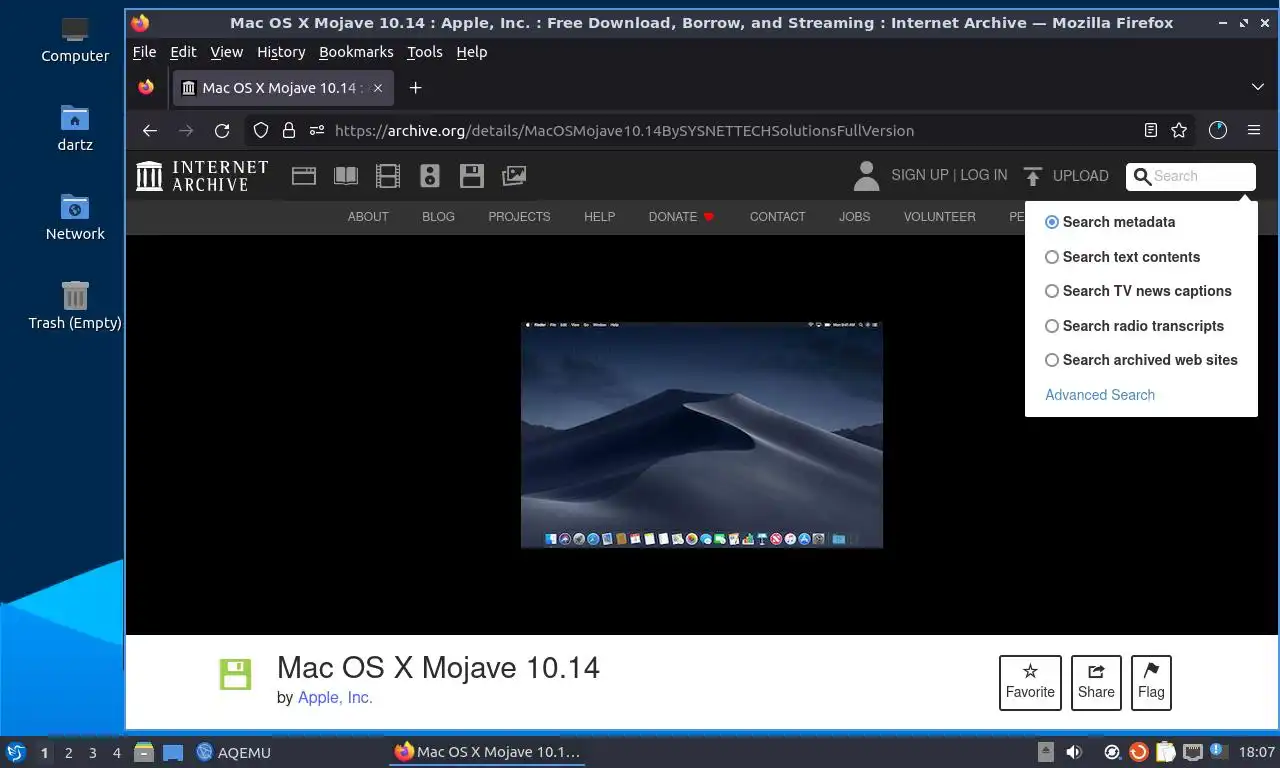The height and width of the screenshot is (768, 1280).
Task: Open a new browser tab
Action: point(415,88)
